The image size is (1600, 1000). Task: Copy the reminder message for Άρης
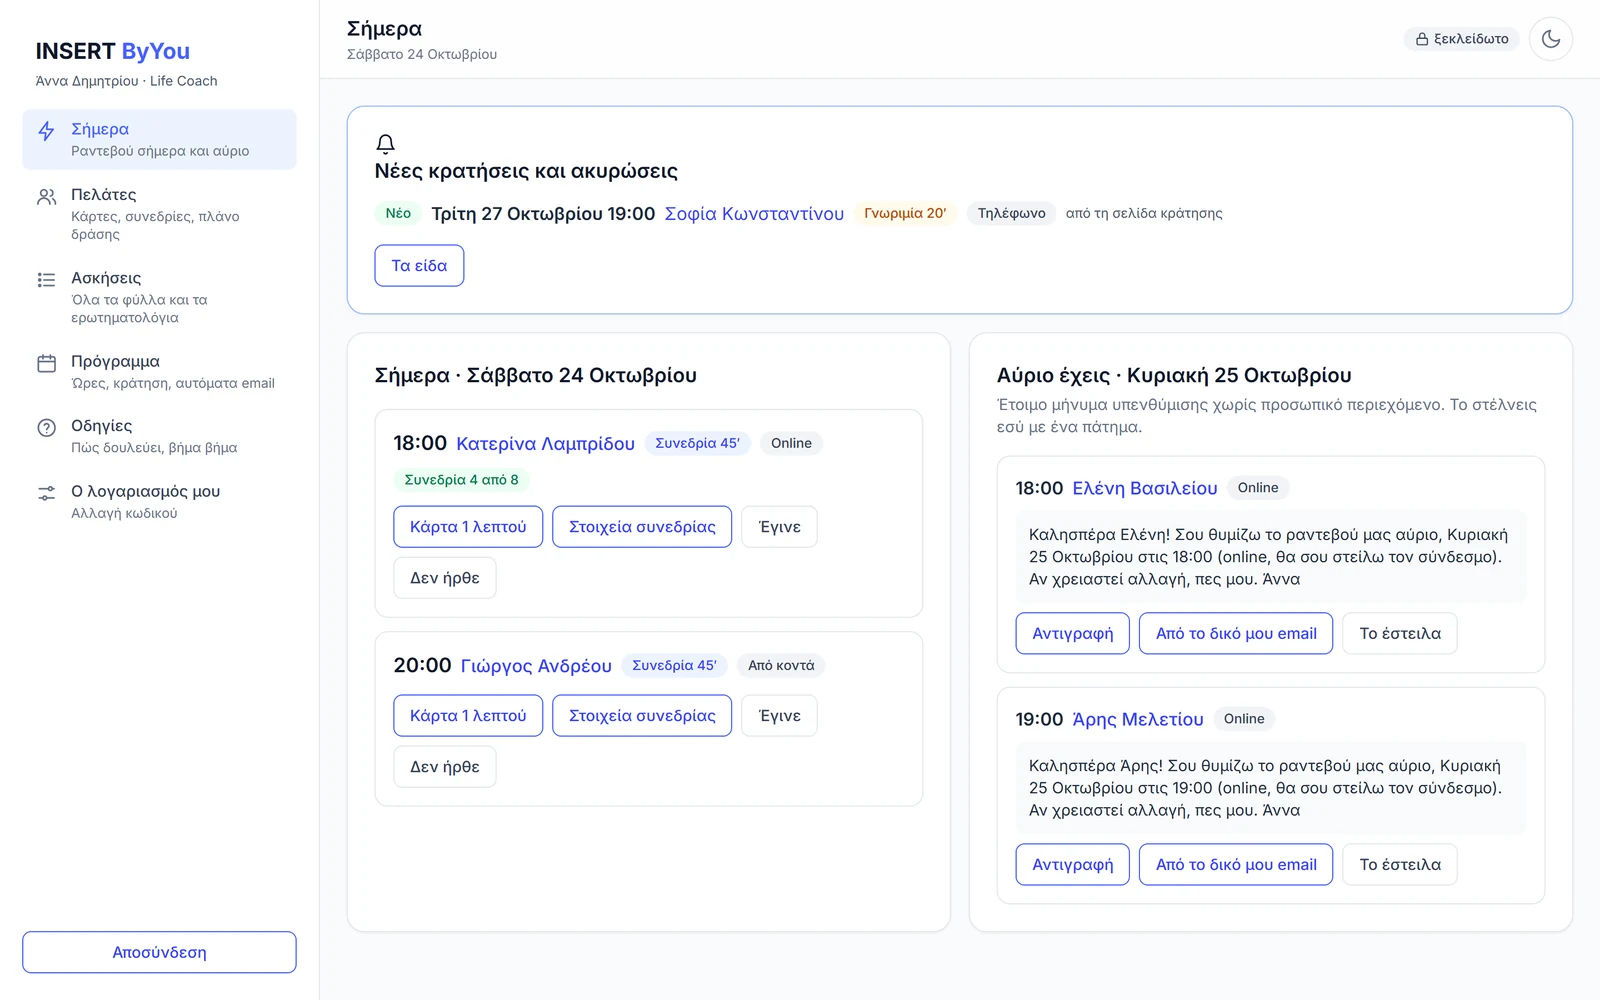(x=1073, y=864)
